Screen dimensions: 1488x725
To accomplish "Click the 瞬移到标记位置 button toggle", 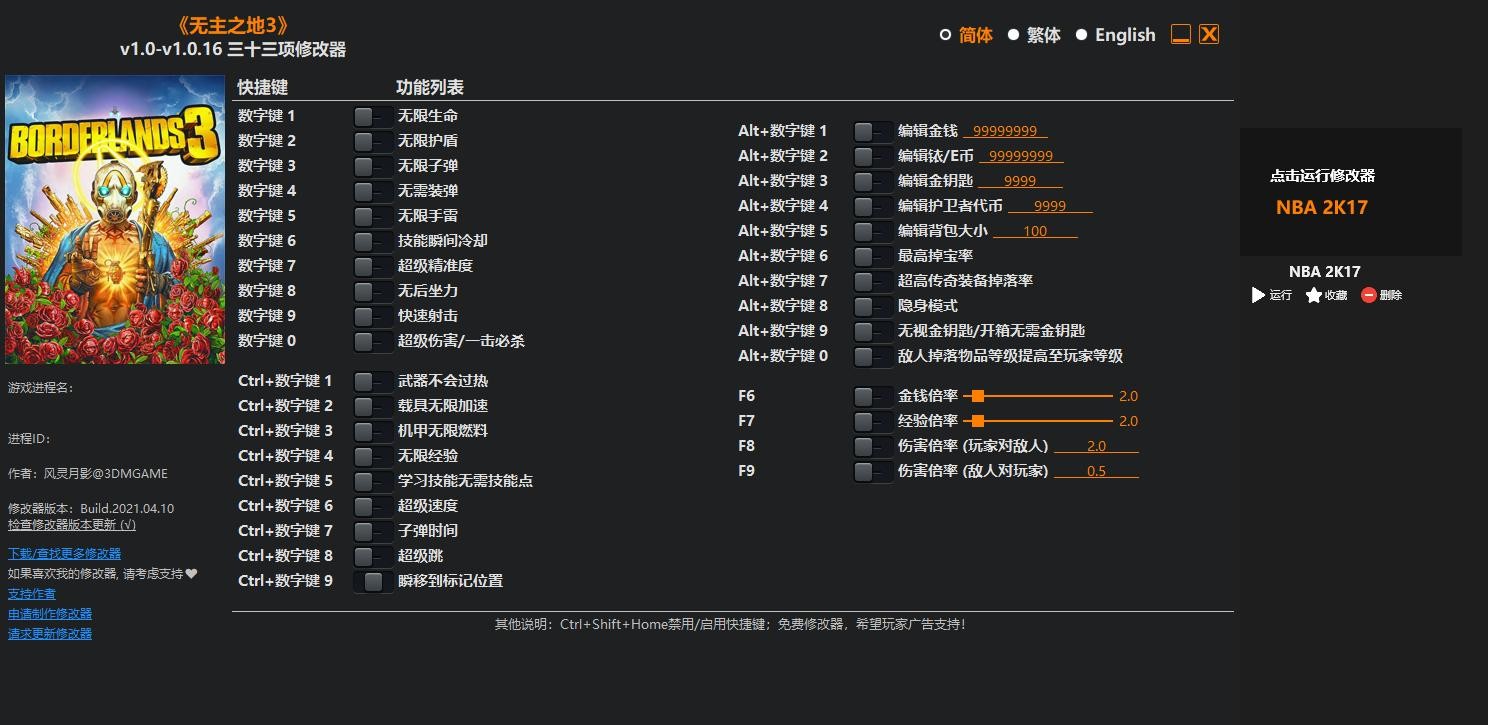I will [x=373, y=581].
